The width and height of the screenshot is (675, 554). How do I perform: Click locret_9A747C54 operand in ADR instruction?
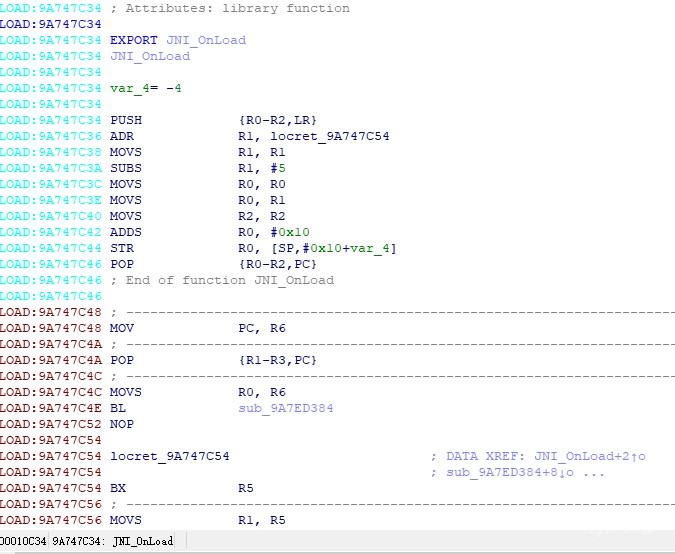click(330, 136)
